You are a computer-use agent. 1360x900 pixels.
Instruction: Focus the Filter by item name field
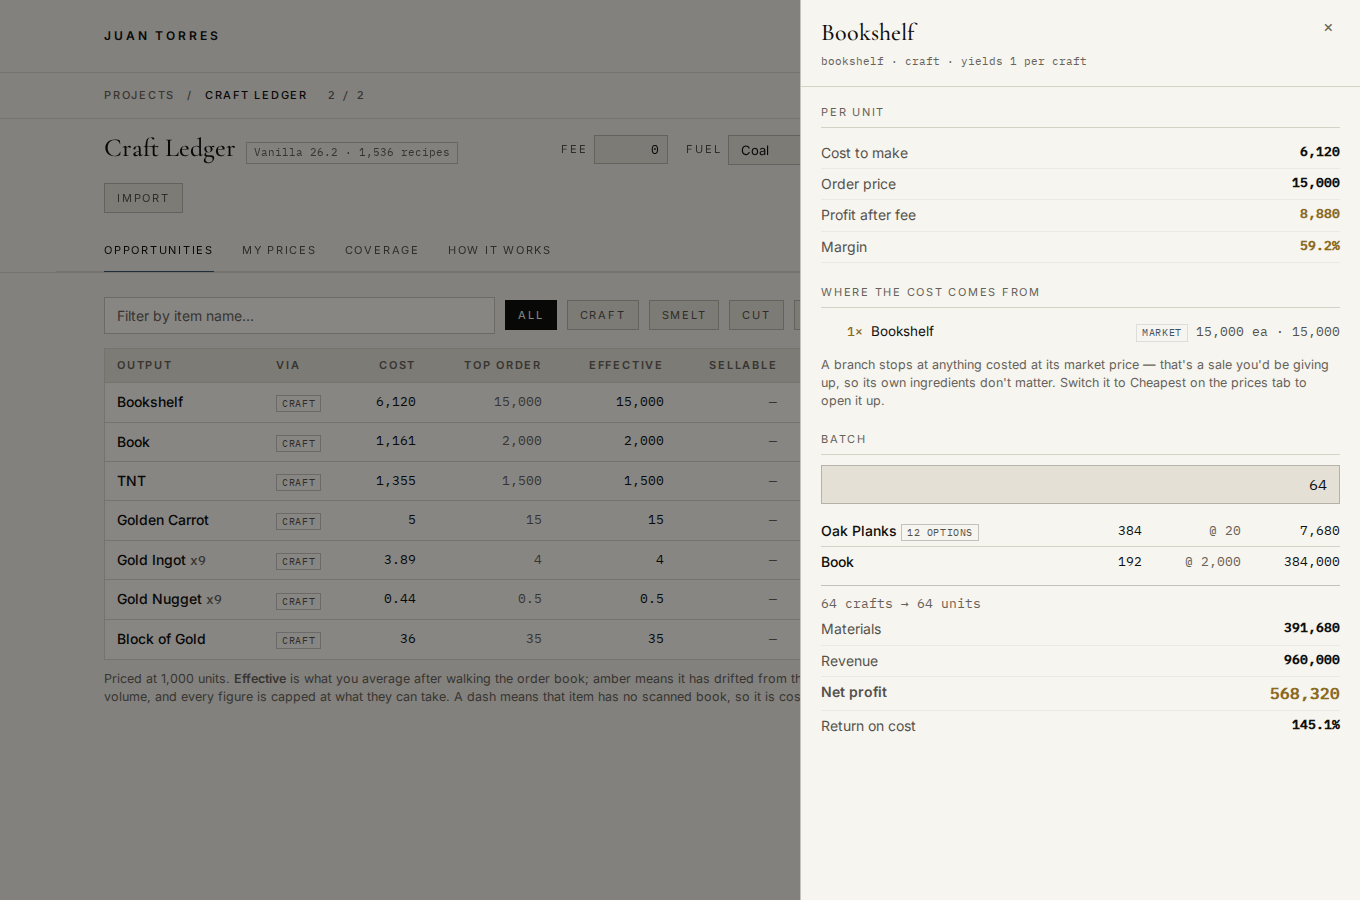pyautogui.click(x=299, y=316)
